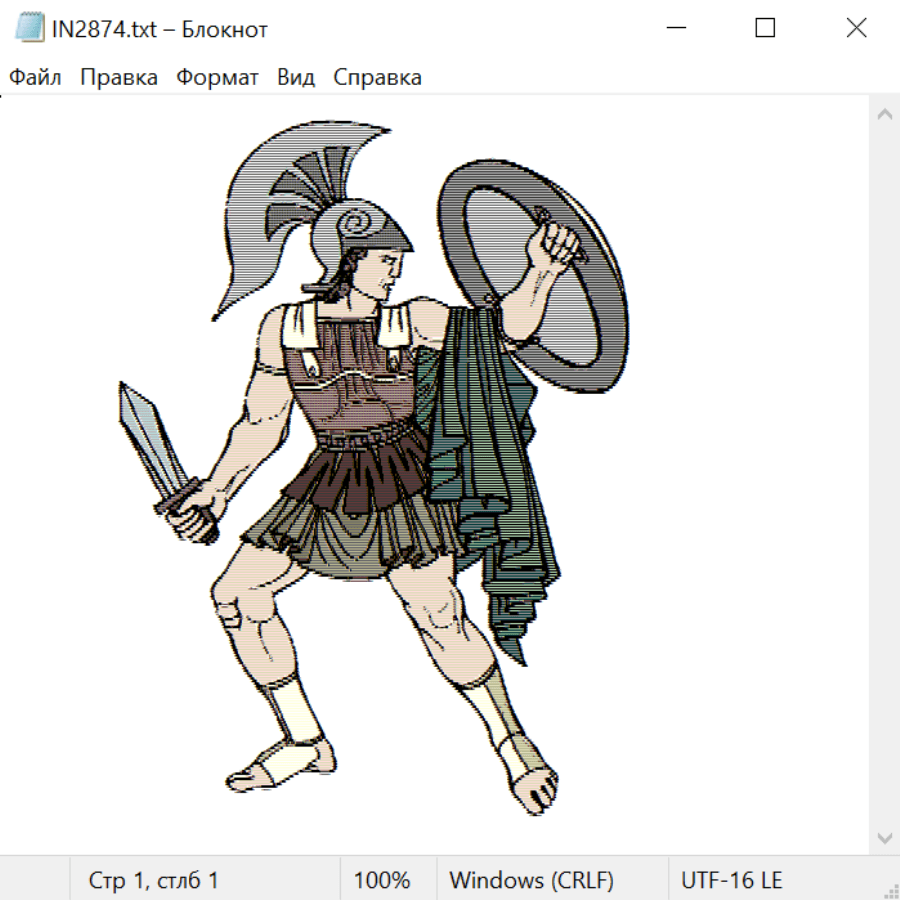Close the Блокнот window
Image resolution: width=900 pixels, height=900 pixels.
(856, 29)
